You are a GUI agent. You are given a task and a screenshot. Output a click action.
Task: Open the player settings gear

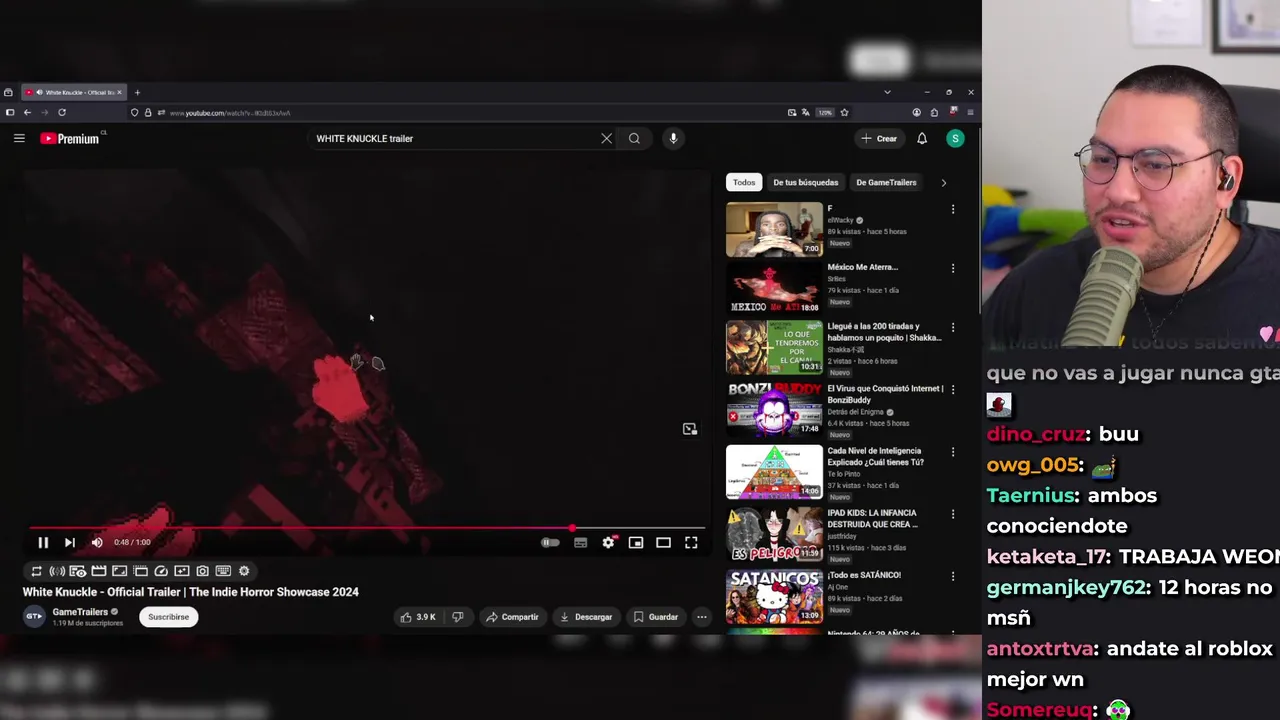pyautogui.click(x=608, y=542)
